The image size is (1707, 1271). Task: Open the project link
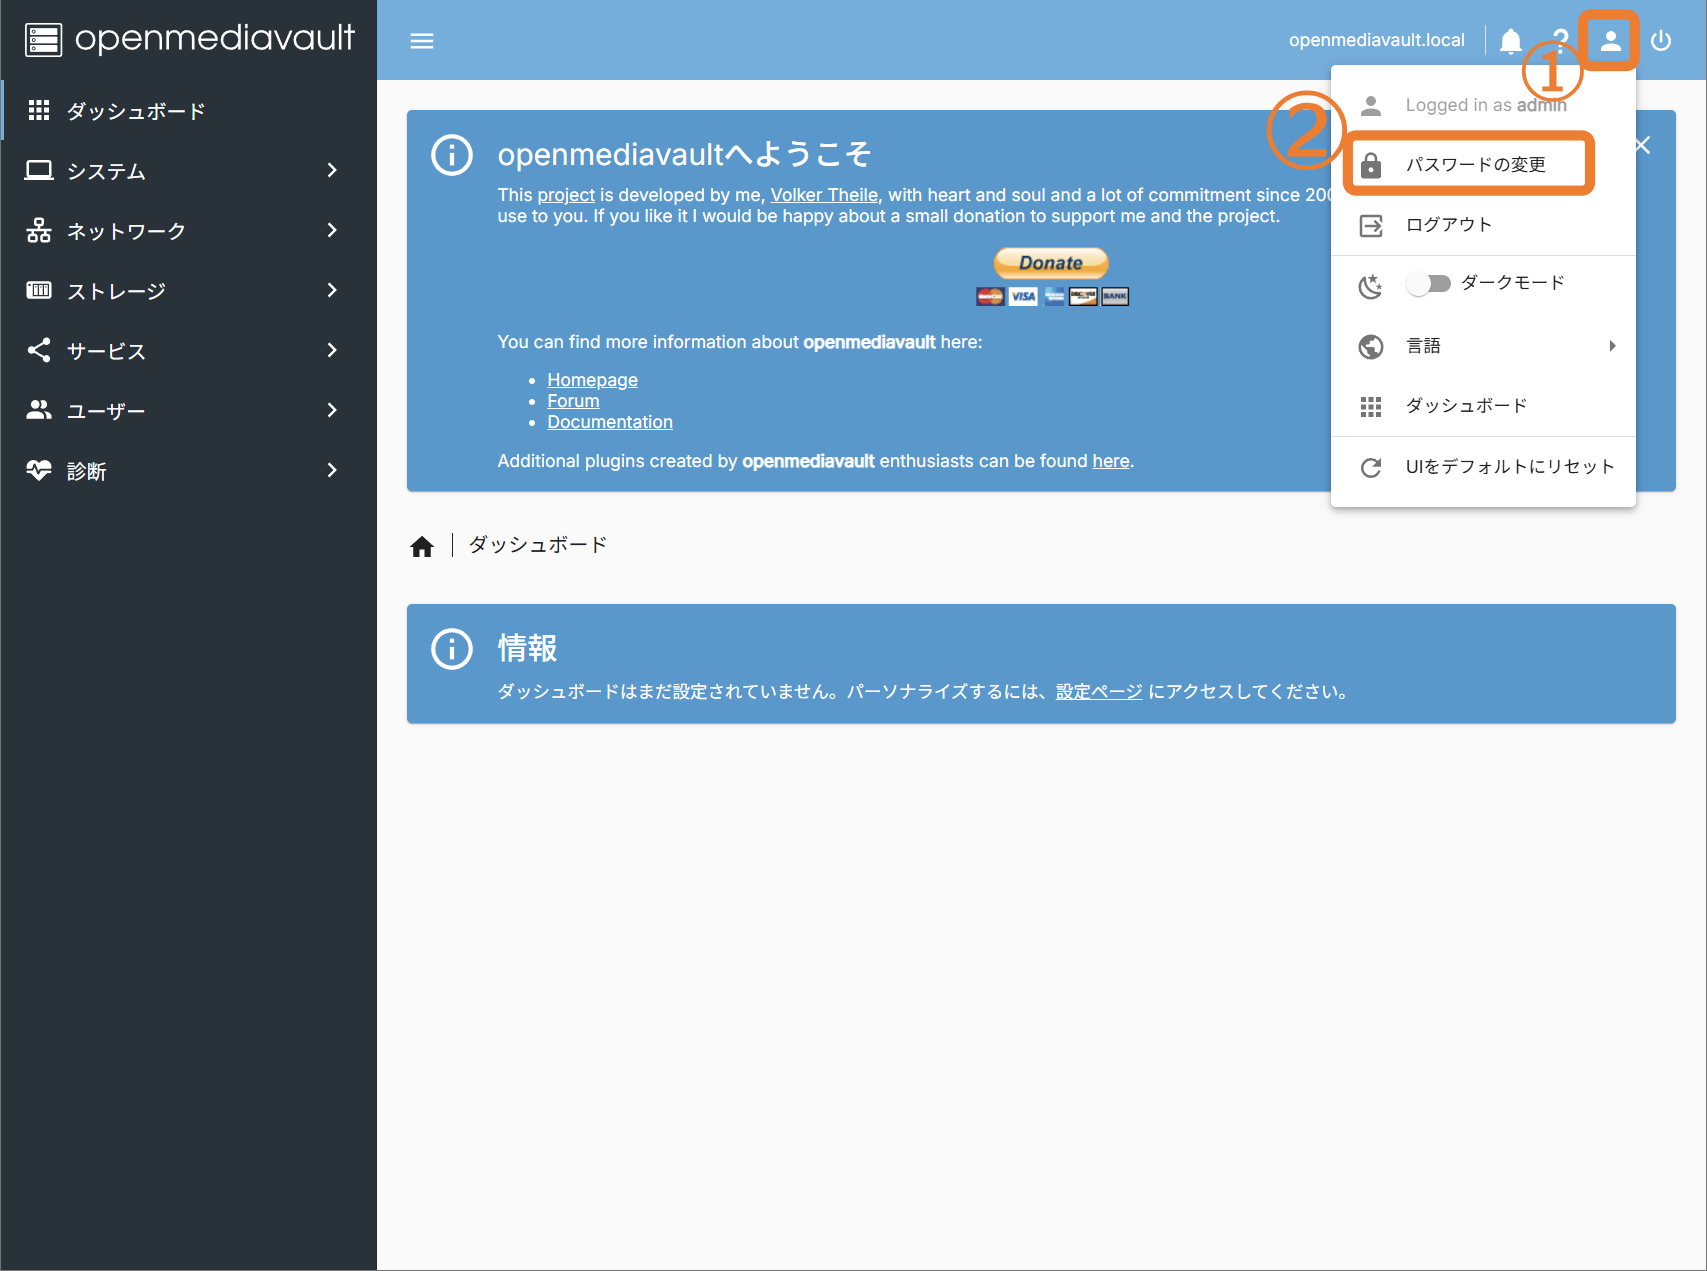(566, 195)
